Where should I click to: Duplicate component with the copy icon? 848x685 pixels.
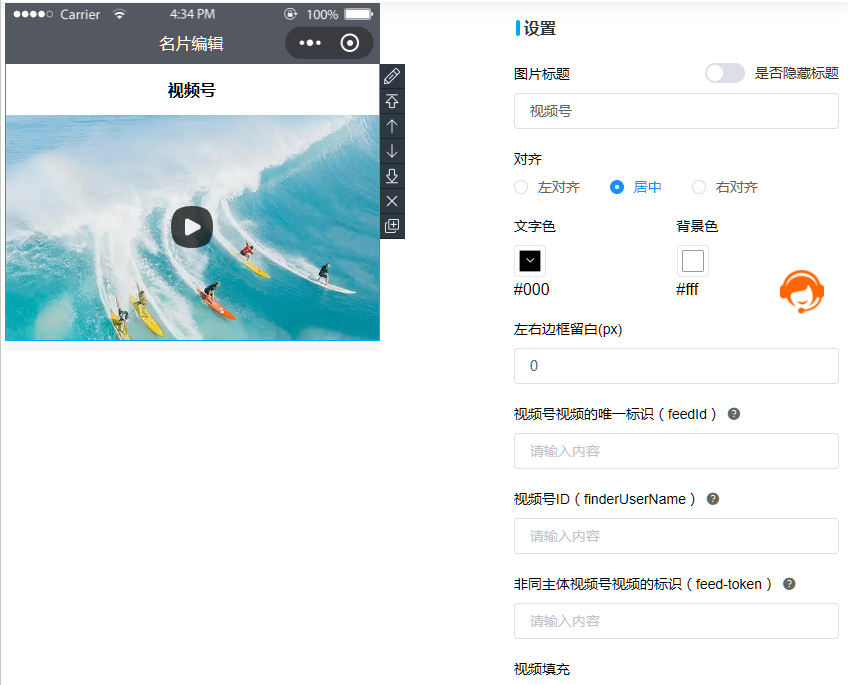[392, 226]
